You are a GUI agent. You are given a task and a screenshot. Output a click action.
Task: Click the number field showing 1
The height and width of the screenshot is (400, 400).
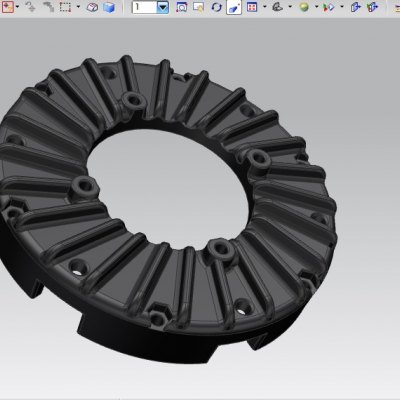(x=144, y=7)
